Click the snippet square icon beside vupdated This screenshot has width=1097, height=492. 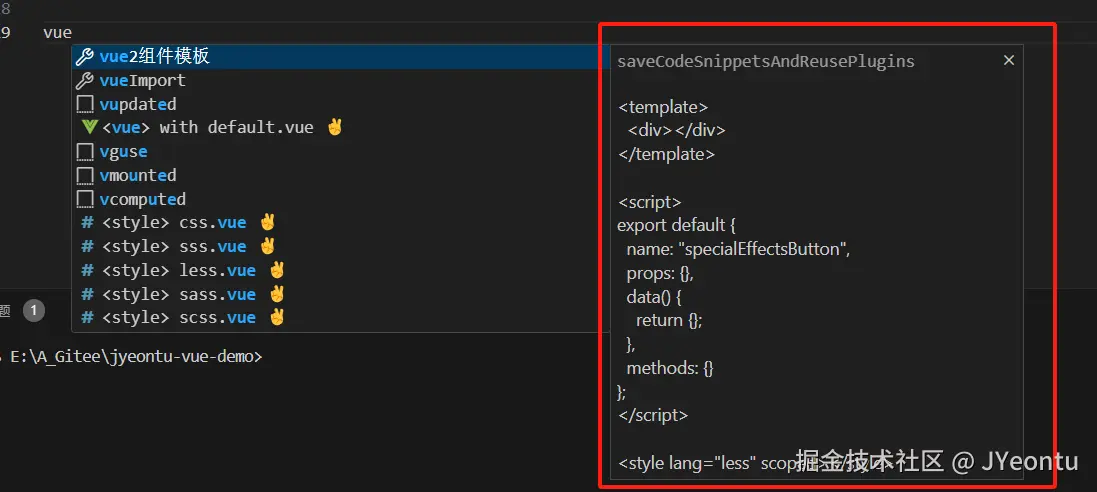coord(85,104)
